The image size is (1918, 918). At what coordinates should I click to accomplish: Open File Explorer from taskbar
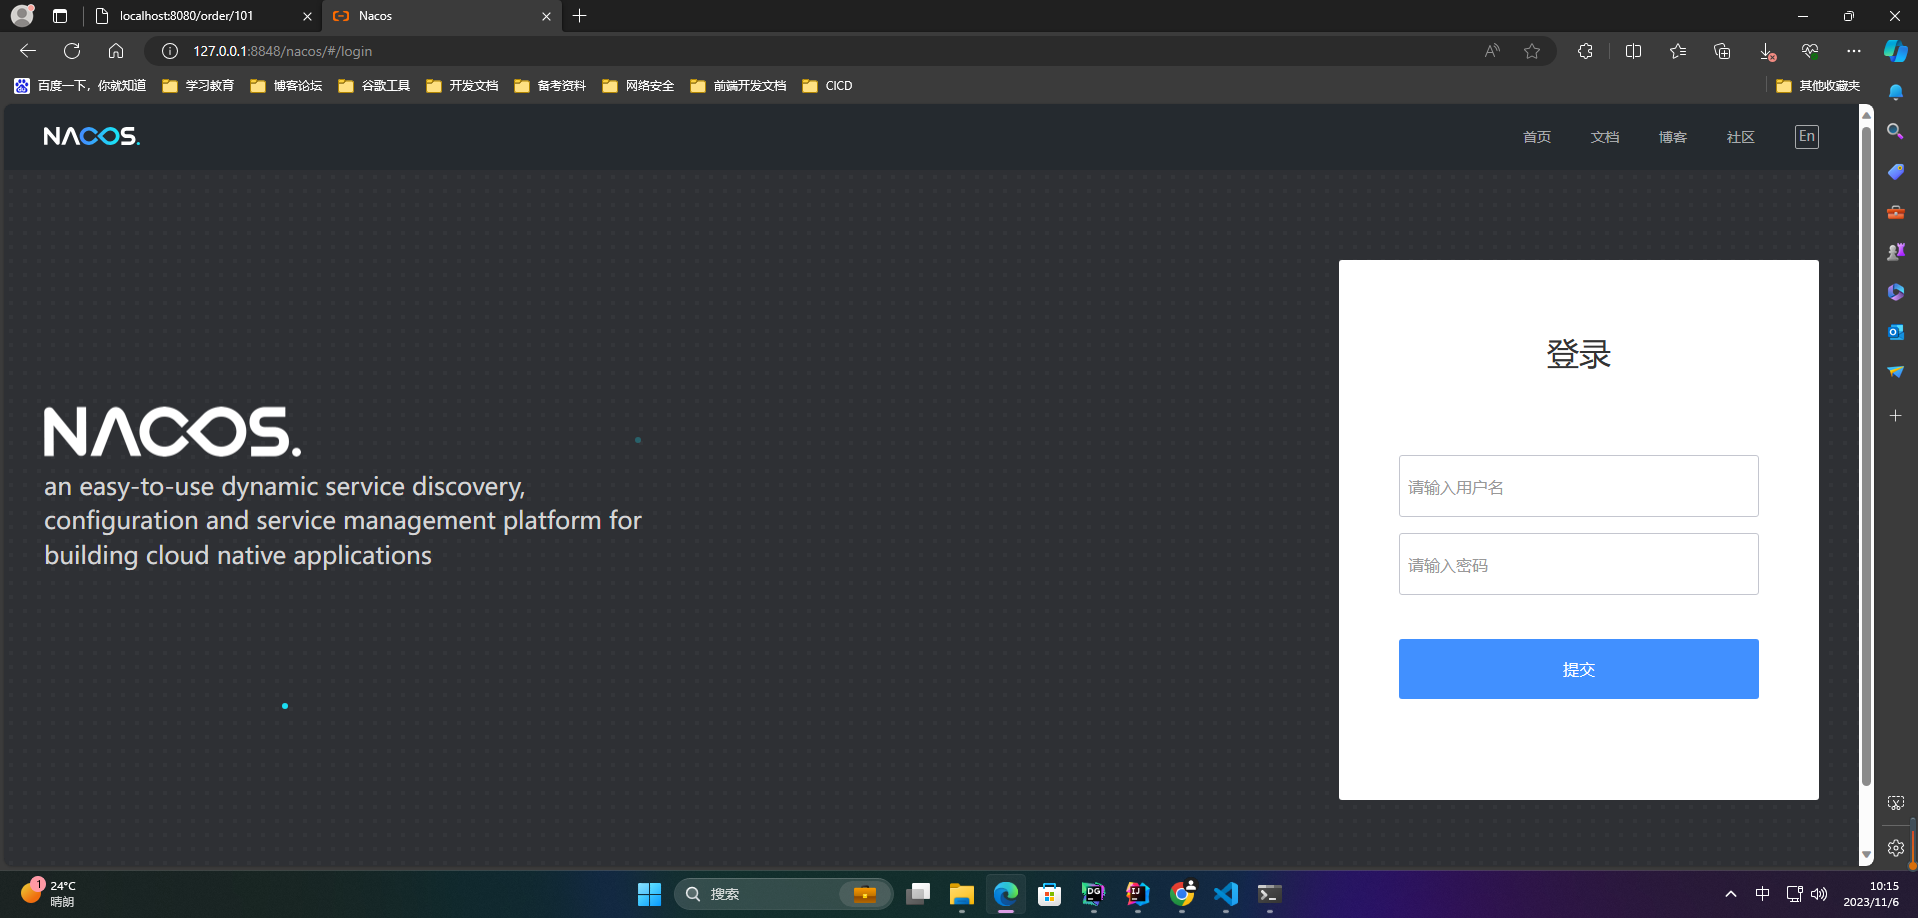961,894
